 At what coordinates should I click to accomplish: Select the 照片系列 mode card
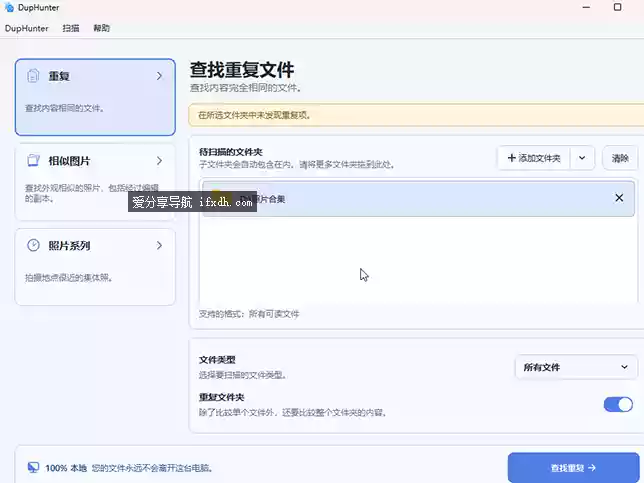[x=95, y=267]
